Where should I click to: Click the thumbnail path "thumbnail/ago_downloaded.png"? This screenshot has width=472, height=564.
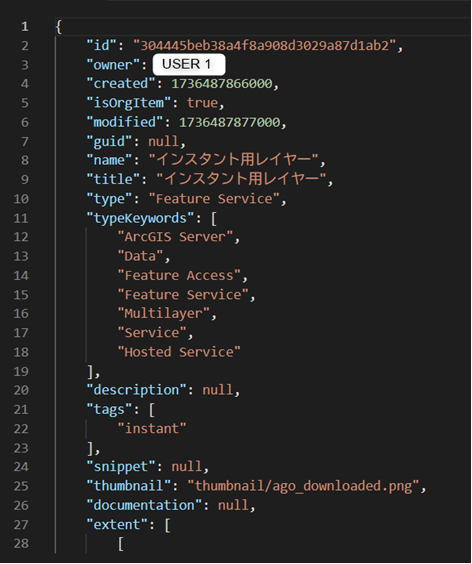coord(303,486)
